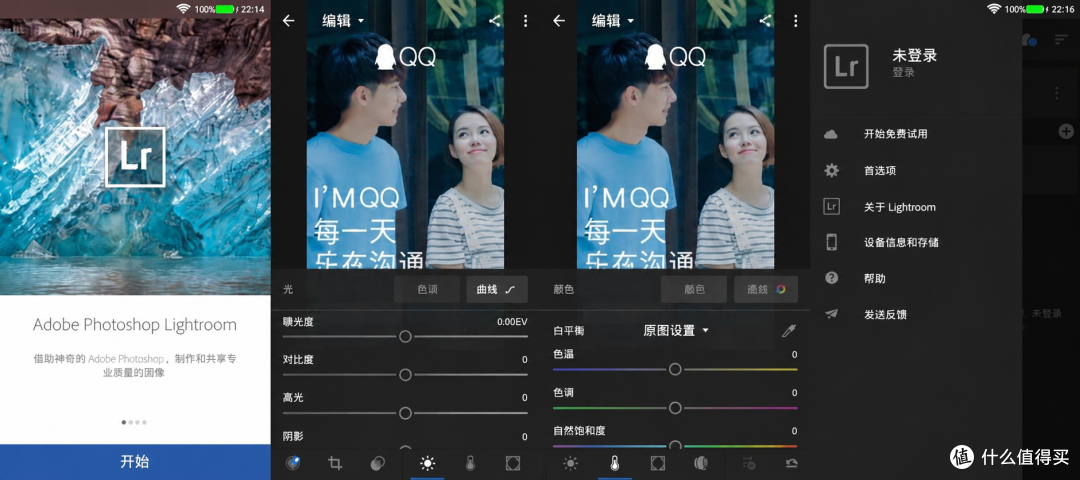Share the photo from the 光 edit screen
Screen dimensions: 1080x480
(495, 21)
